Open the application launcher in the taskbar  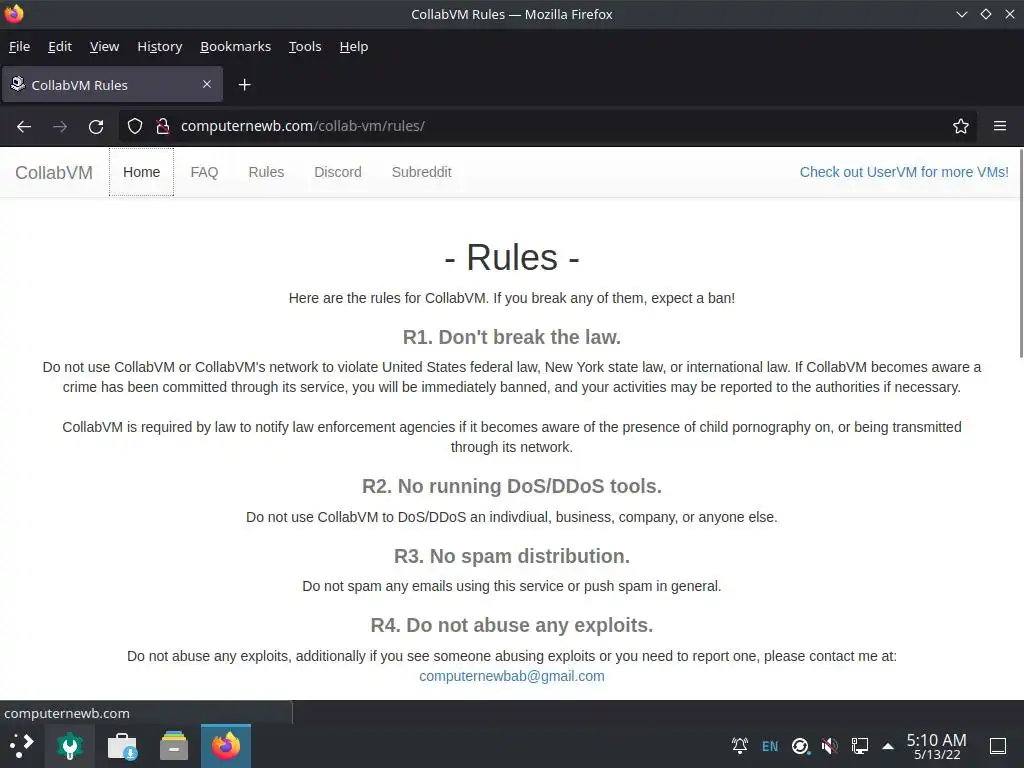(x=22, y=746)
